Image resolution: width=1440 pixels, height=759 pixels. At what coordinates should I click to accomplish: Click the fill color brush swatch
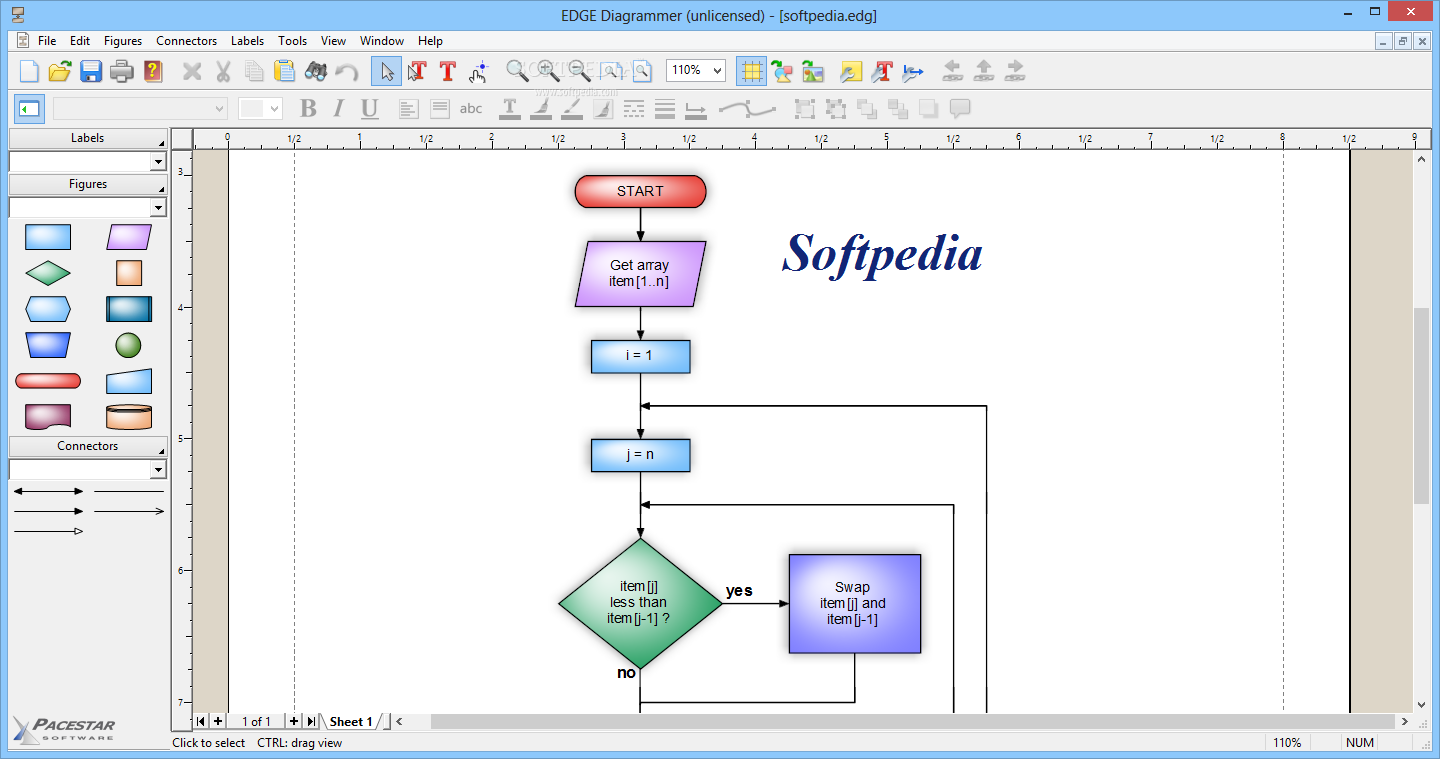tap(540, 108)
